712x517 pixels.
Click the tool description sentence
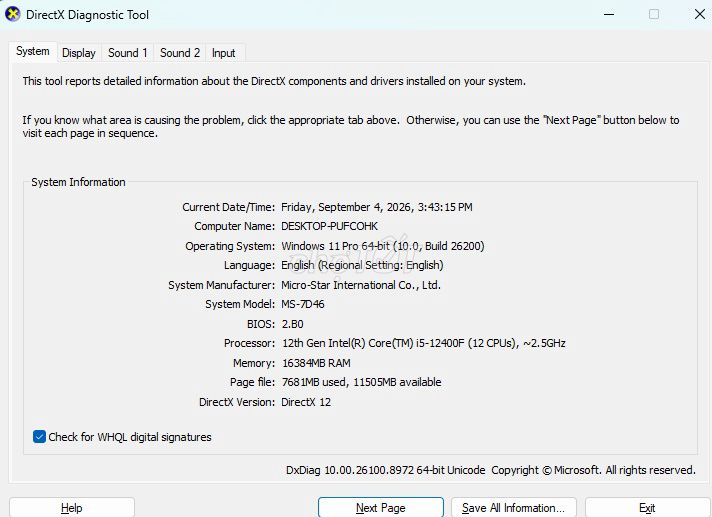[x=274, y=81]
